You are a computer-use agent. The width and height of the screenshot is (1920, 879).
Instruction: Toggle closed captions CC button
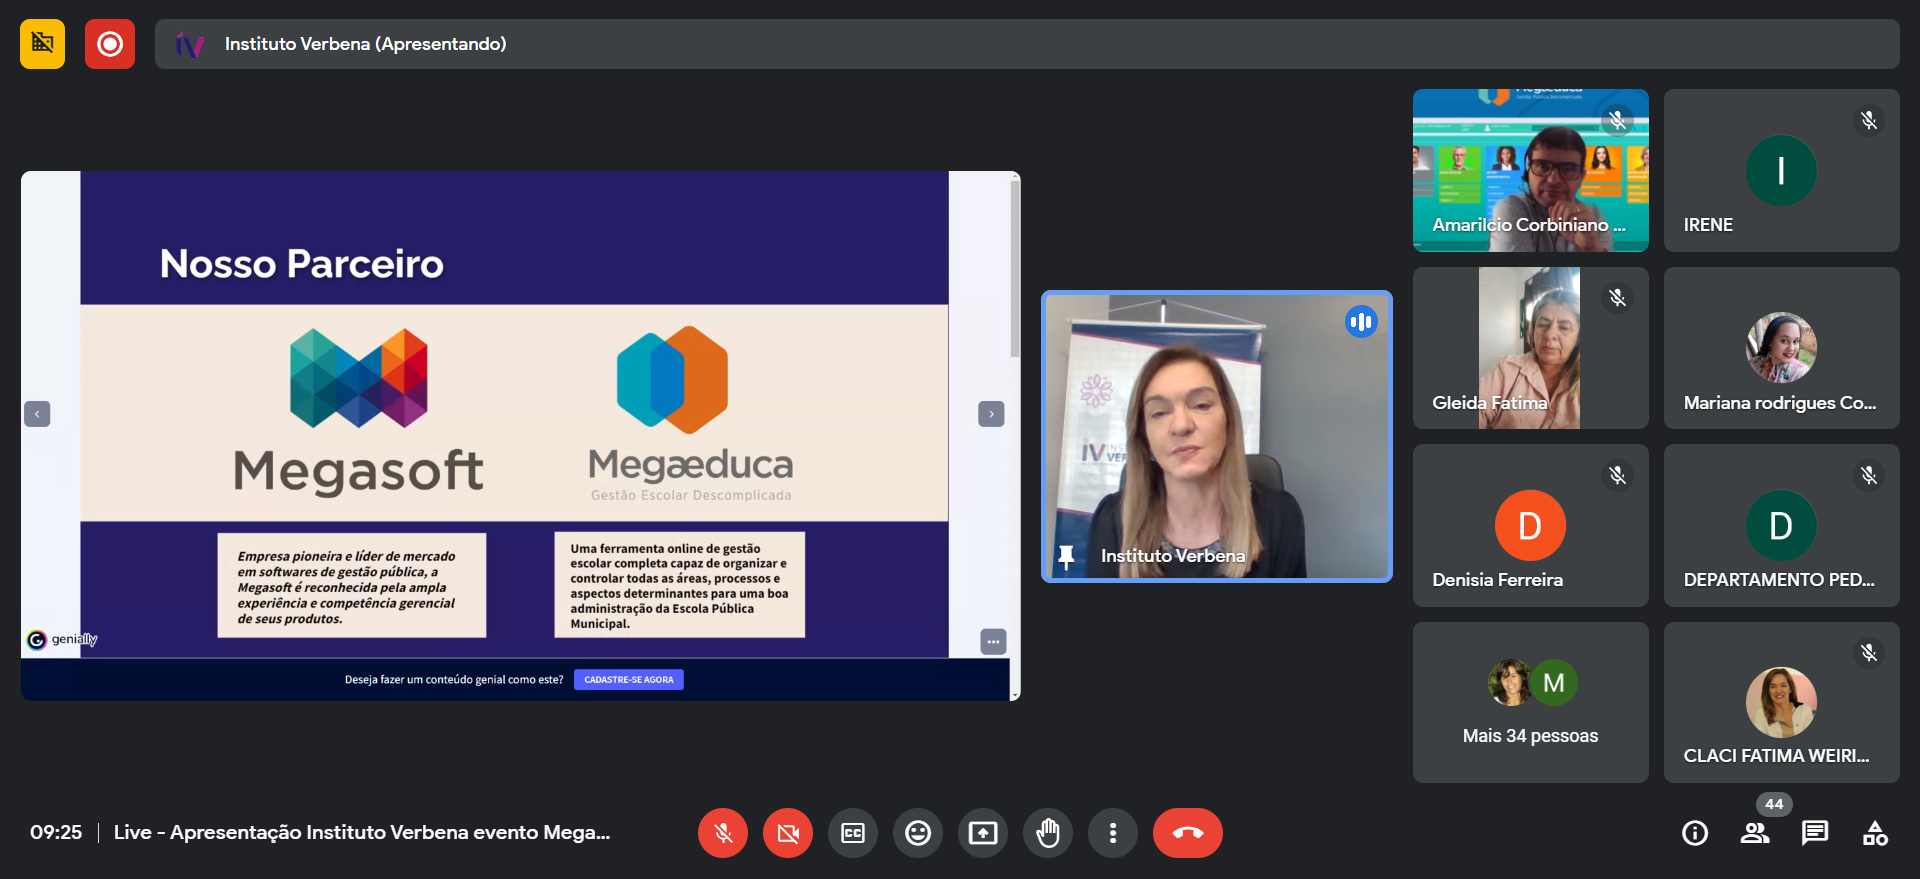tap(853, 833)
